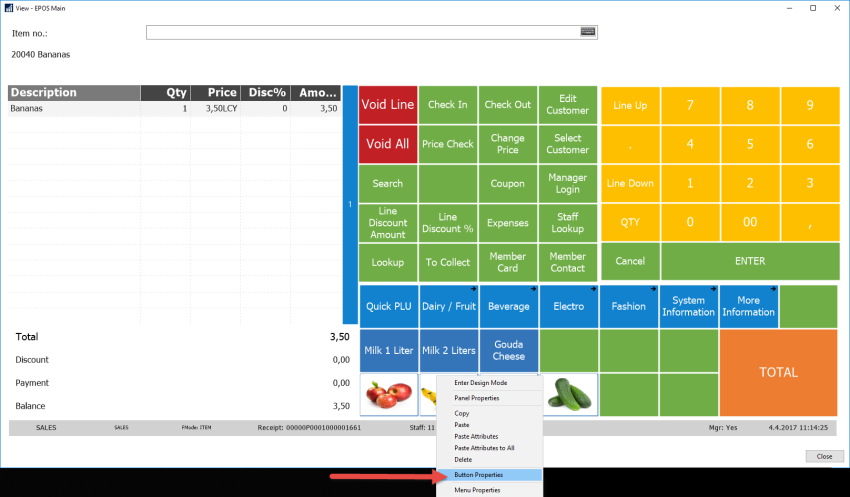The height and width of the screenshot is (497, 850).
Task: Open the Dairy / Fruit submenu button
Action: [x=449, y=306]
